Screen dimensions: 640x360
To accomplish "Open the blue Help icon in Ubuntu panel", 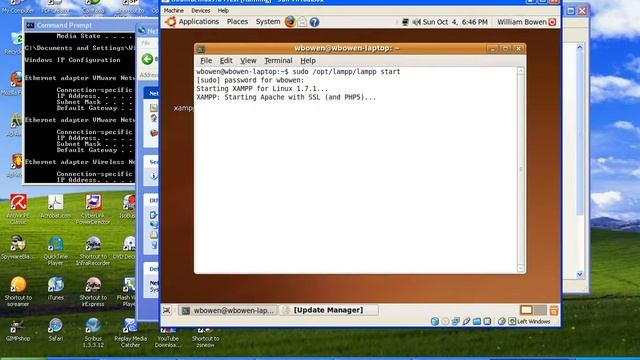I will (x=314, y=22).
